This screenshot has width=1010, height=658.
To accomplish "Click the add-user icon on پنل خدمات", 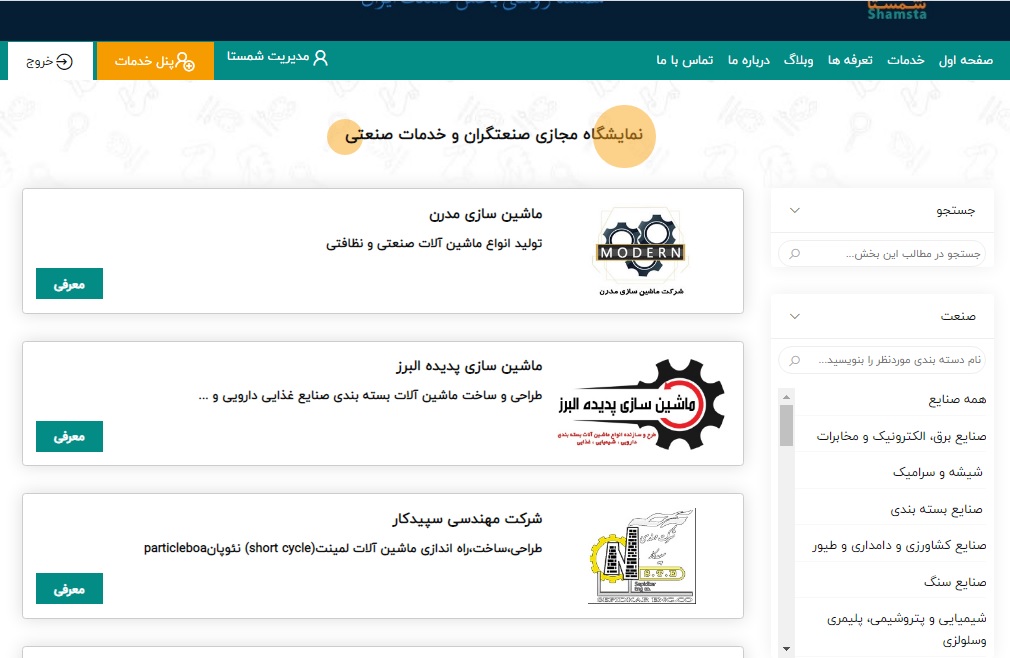I will 185,62.
